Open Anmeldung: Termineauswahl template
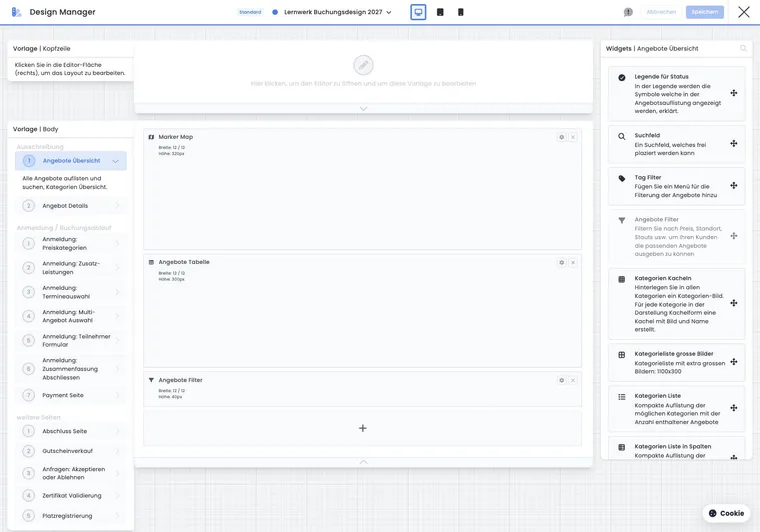This screenshot has height=532, width=760. (x=71, y=292)
